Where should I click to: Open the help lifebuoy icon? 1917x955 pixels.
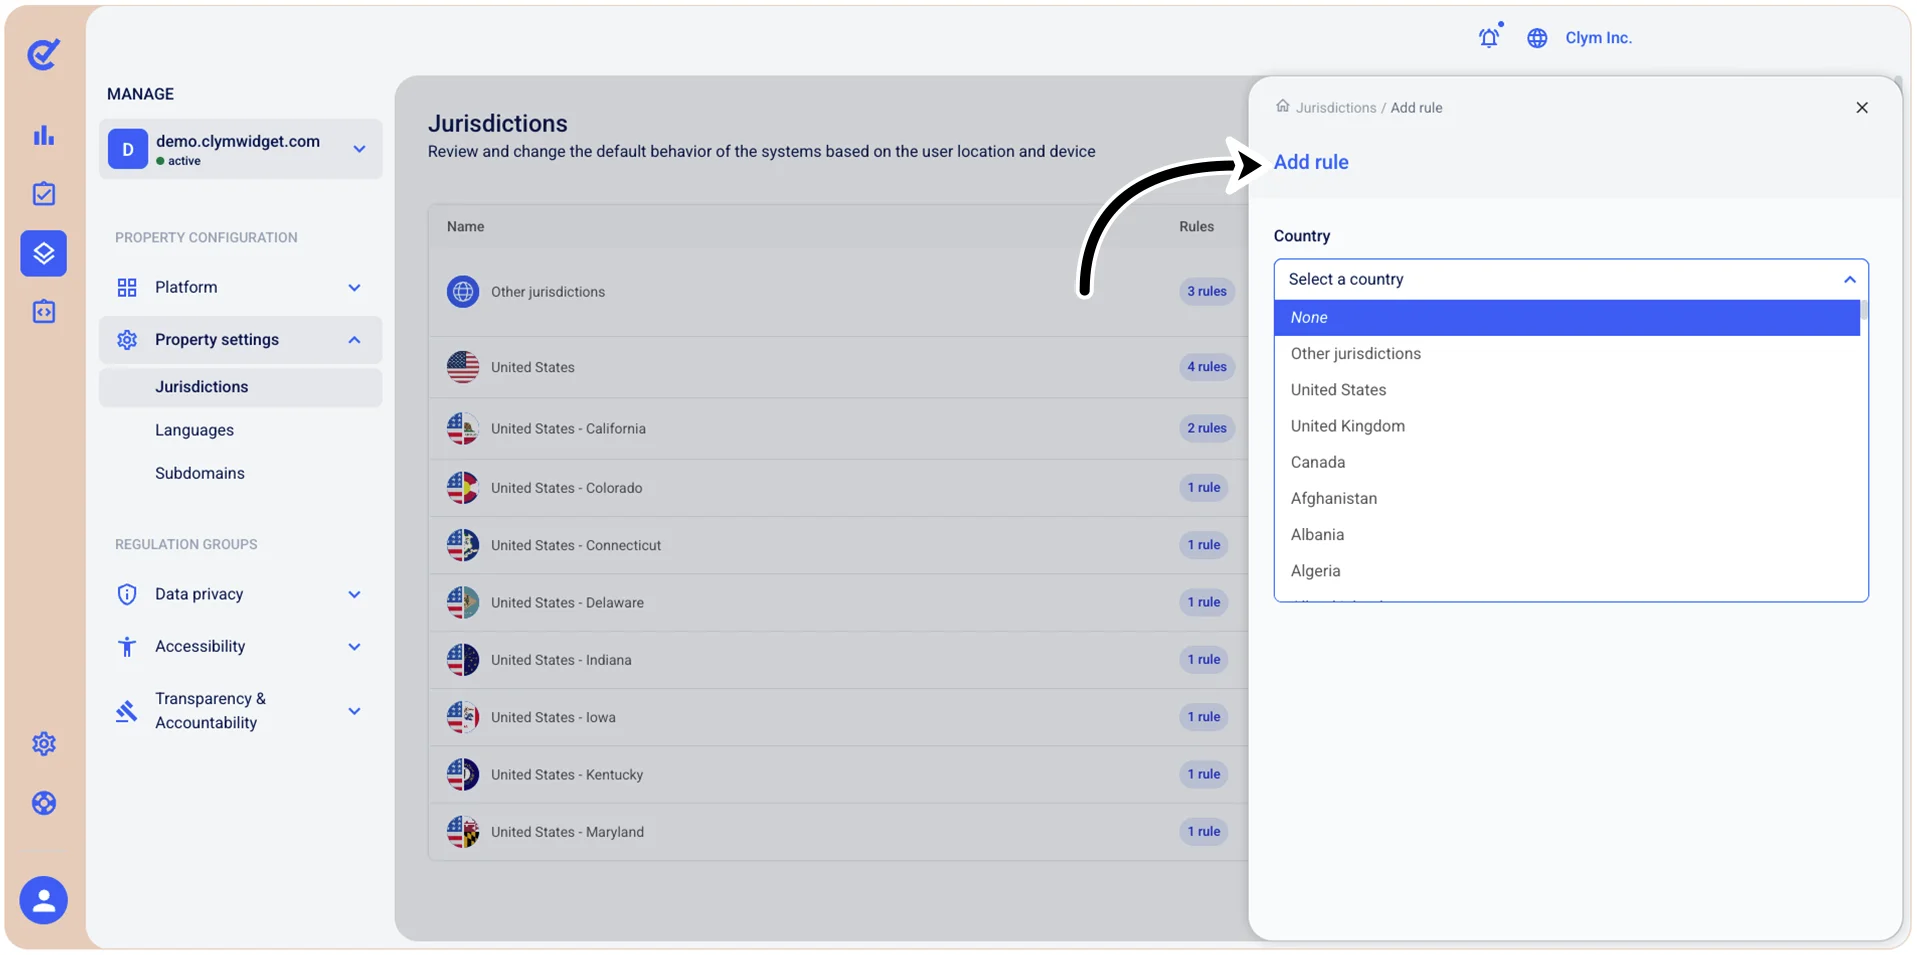click(x=43, y=803)
